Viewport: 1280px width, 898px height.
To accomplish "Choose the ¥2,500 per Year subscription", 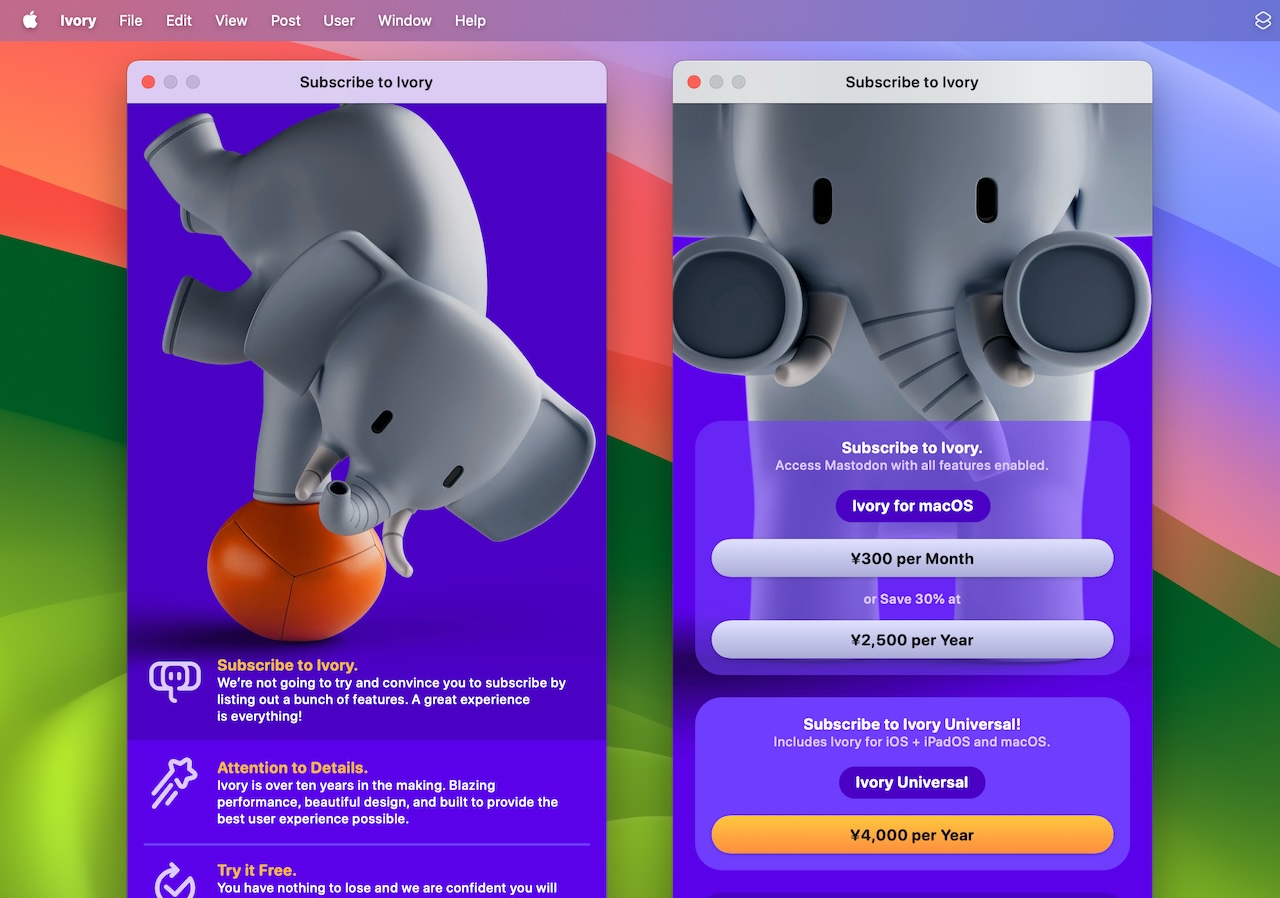I will tap(912, 640).
